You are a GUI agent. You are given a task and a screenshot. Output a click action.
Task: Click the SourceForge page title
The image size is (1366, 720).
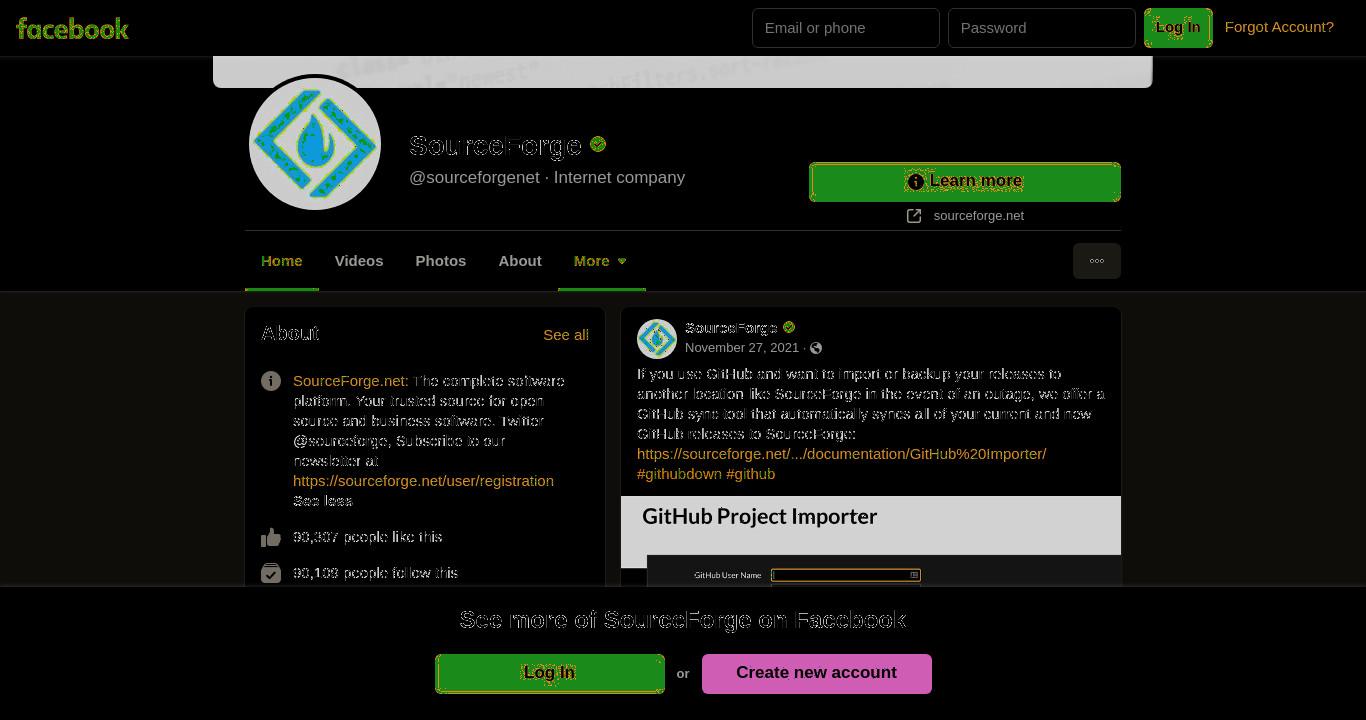pos(495,145)
